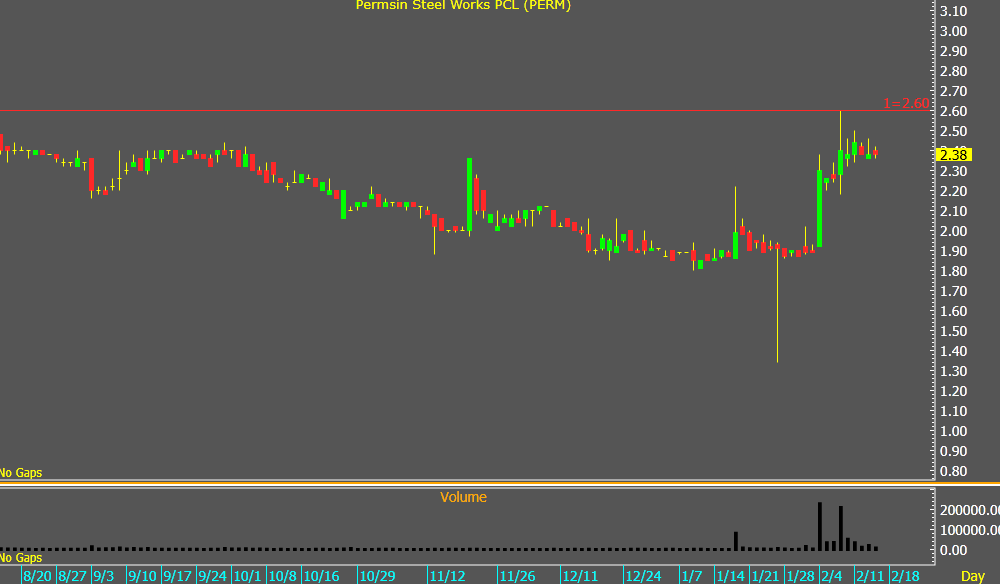The width and height of the screenshot is (1000, 584).
Task: Select the 10/29 date marker
Action: coord(377,576)
